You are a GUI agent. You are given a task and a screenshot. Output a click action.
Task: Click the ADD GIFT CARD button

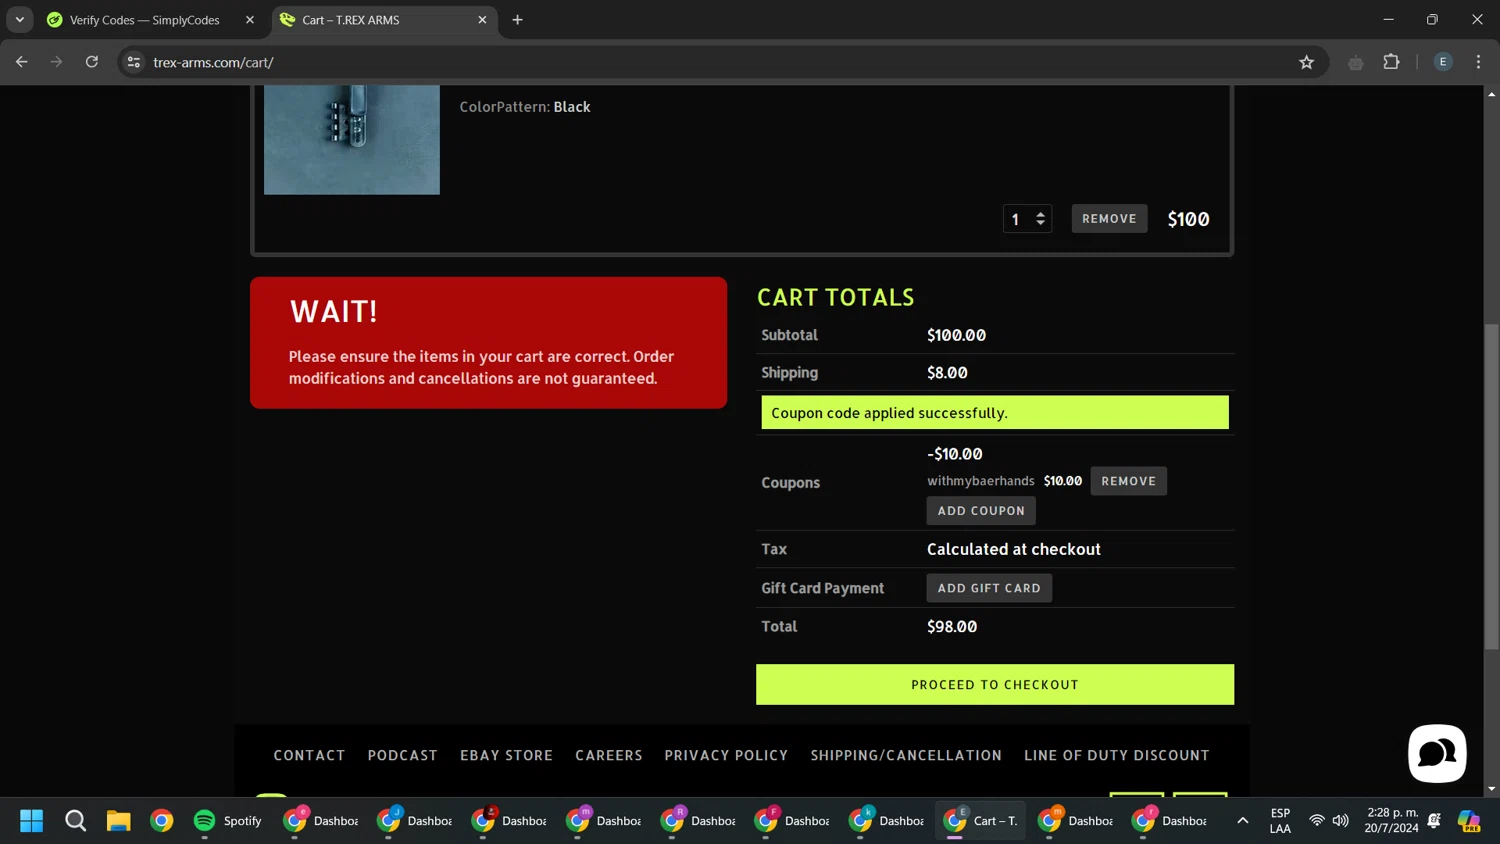point(989,588)
